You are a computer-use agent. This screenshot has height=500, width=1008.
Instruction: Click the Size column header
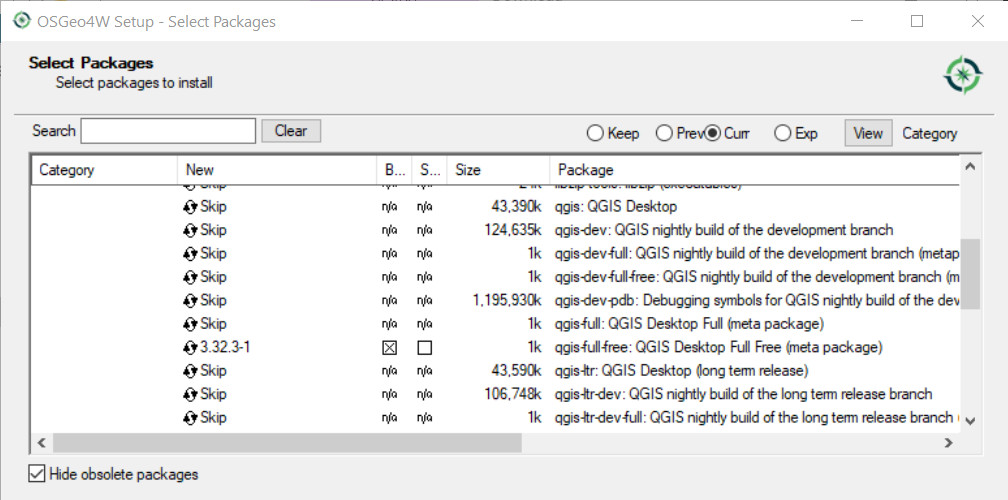498,170
